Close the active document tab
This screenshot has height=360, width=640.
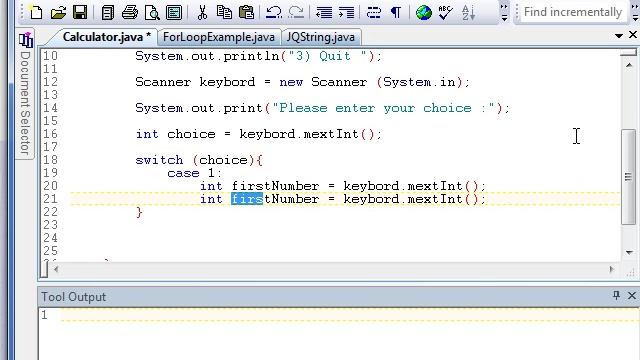click(x=633, y=35)
